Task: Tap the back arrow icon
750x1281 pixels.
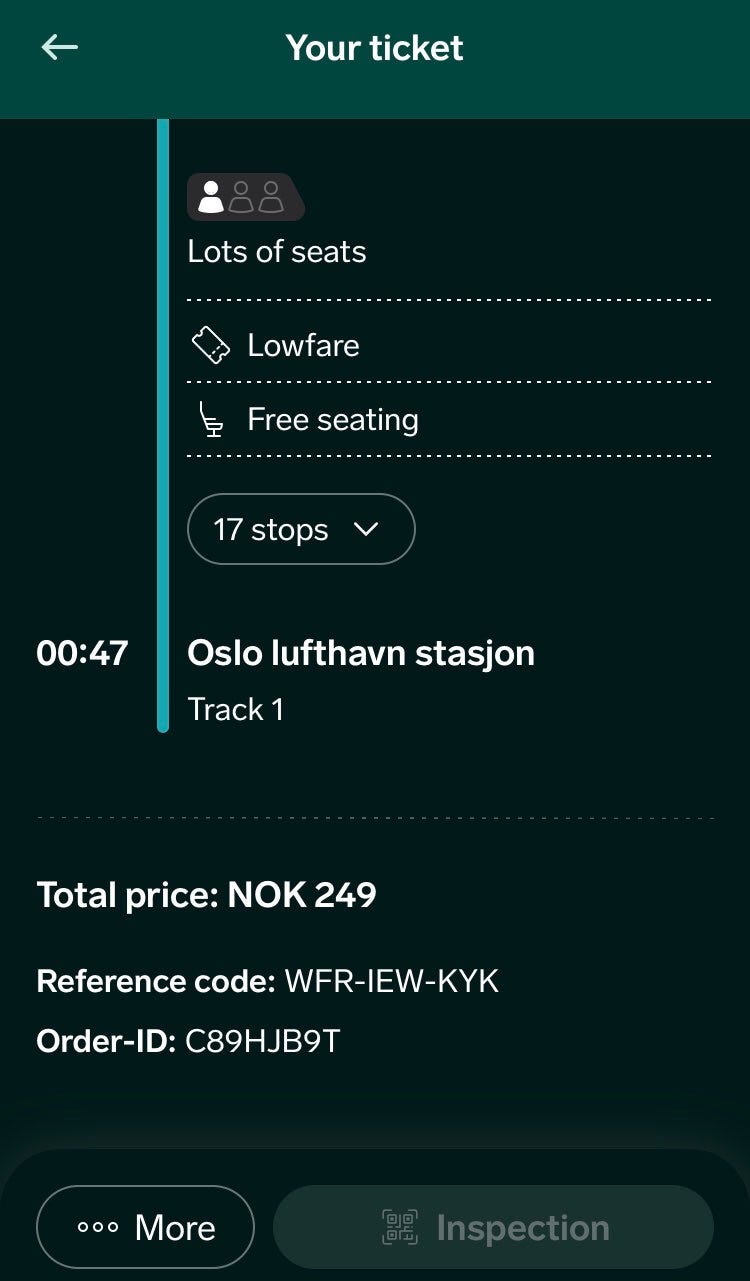Action: (59, 47)
